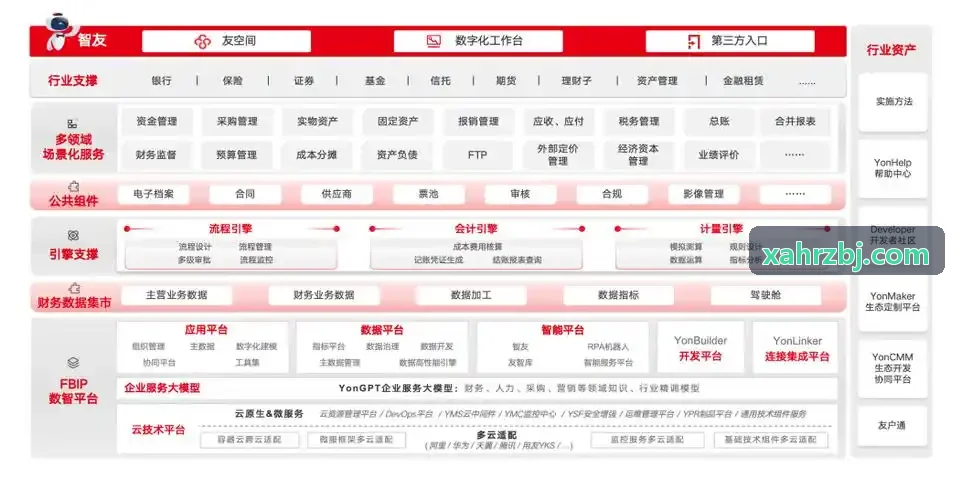
Task: Click the 公共组件 puzzle icon
Action: (74, 186)
